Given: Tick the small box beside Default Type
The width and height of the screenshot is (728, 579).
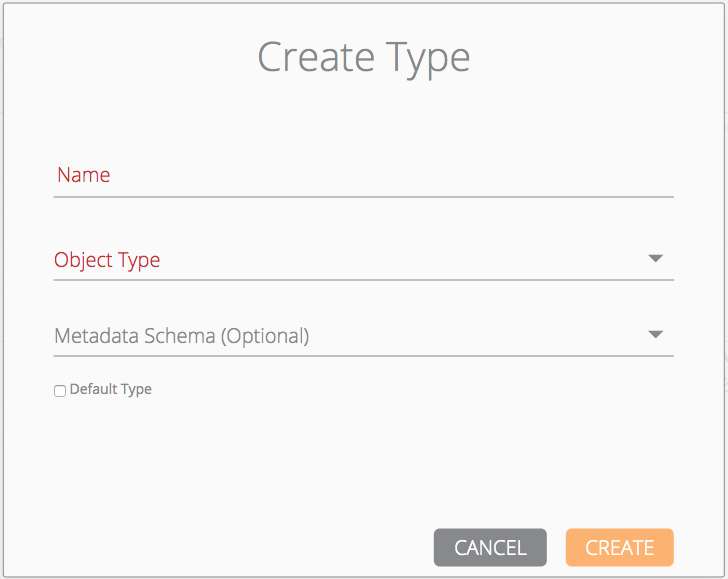Looking at the screenshot, I should (60, 391).
